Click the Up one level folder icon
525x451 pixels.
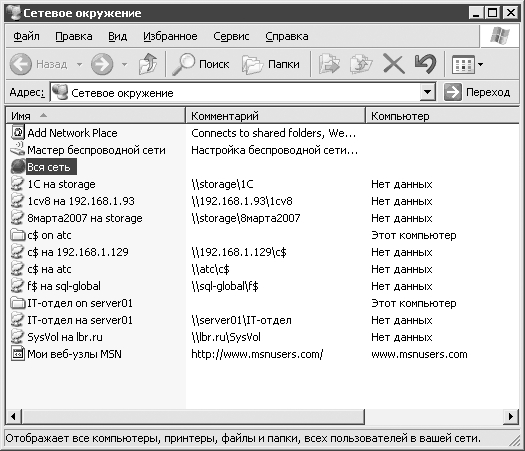pos(148,64)
